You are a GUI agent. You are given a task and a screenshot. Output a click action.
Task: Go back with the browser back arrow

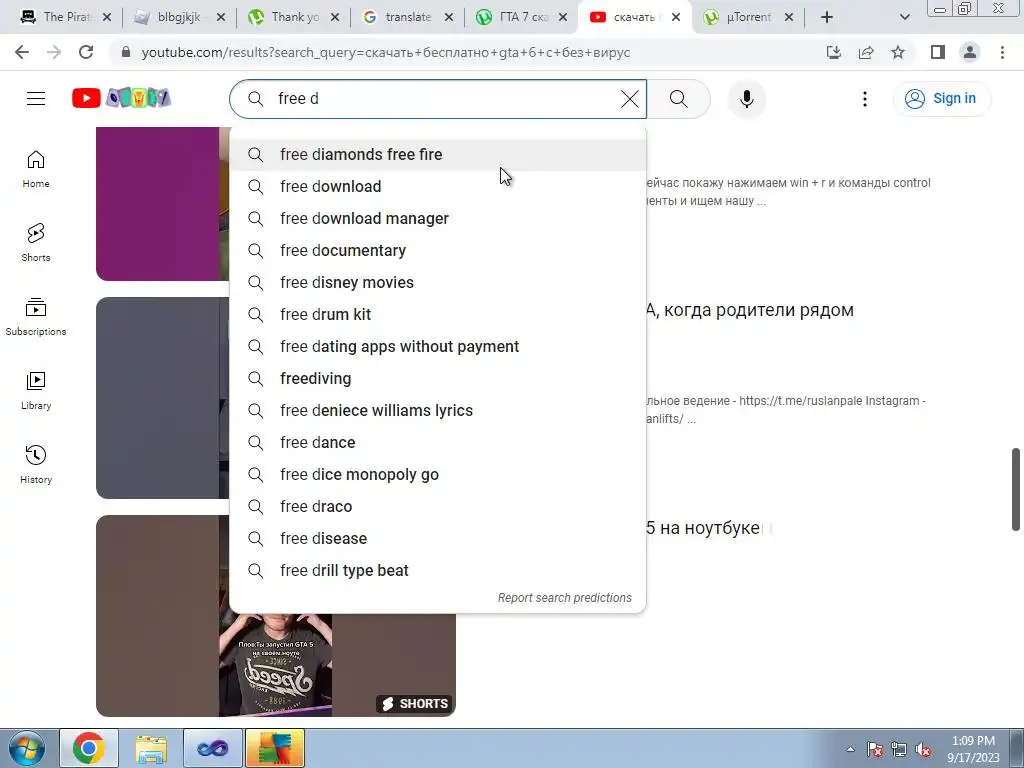(x=22, y=52)
